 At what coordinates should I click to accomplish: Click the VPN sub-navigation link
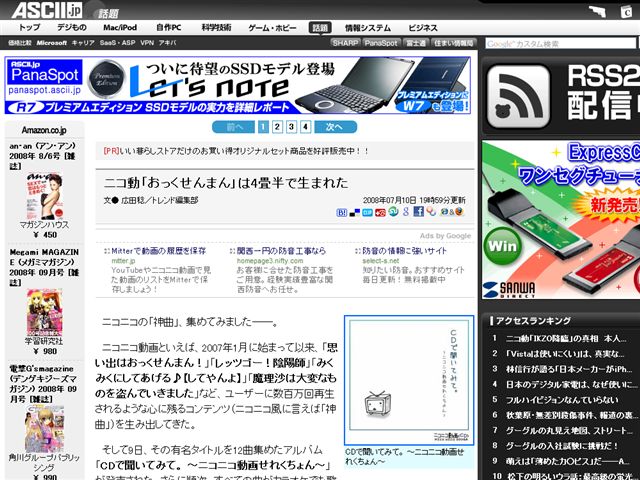(x=147, y=42)
